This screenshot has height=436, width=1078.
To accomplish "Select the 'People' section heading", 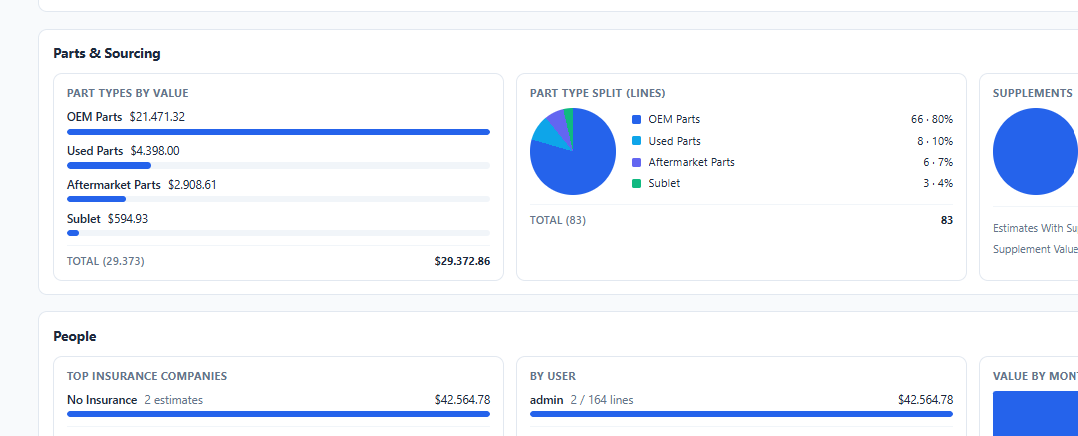I will coord(74,336).
